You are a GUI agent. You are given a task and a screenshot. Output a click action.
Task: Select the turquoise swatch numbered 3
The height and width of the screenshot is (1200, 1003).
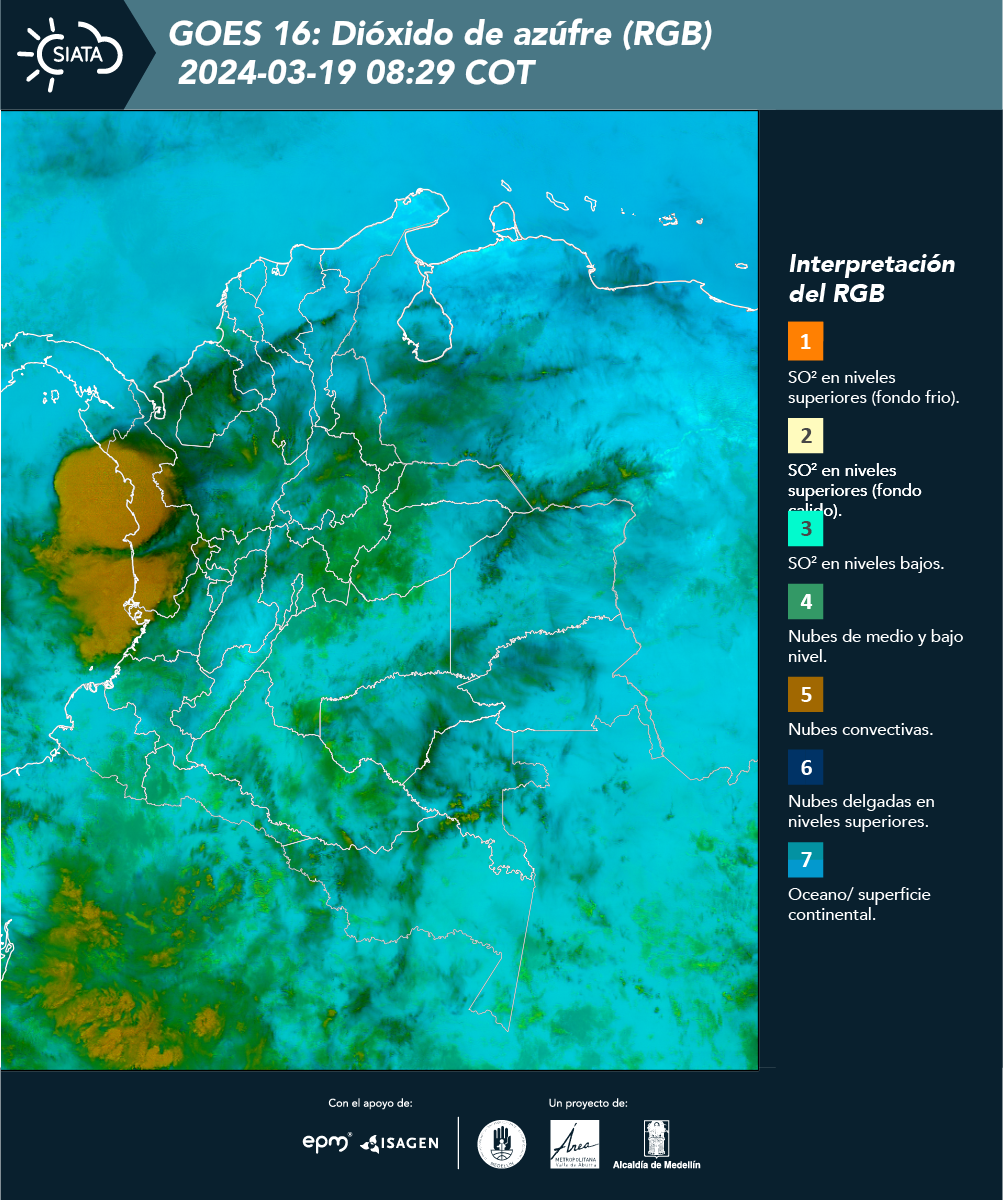click(805, 527)
